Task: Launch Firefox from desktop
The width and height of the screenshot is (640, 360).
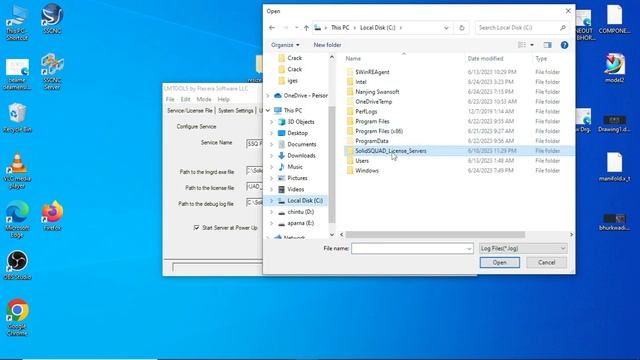Action: pos(52,216)
